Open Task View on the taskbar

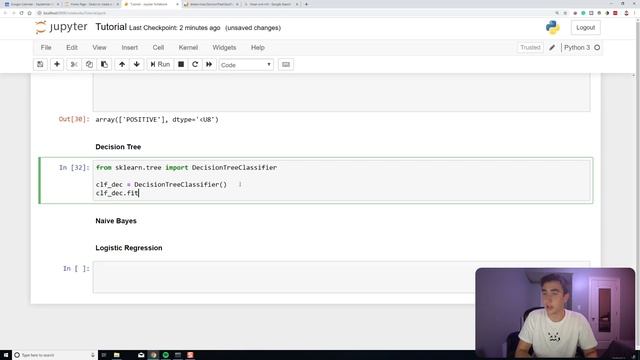pyautogui.click(x=104, y=355)
